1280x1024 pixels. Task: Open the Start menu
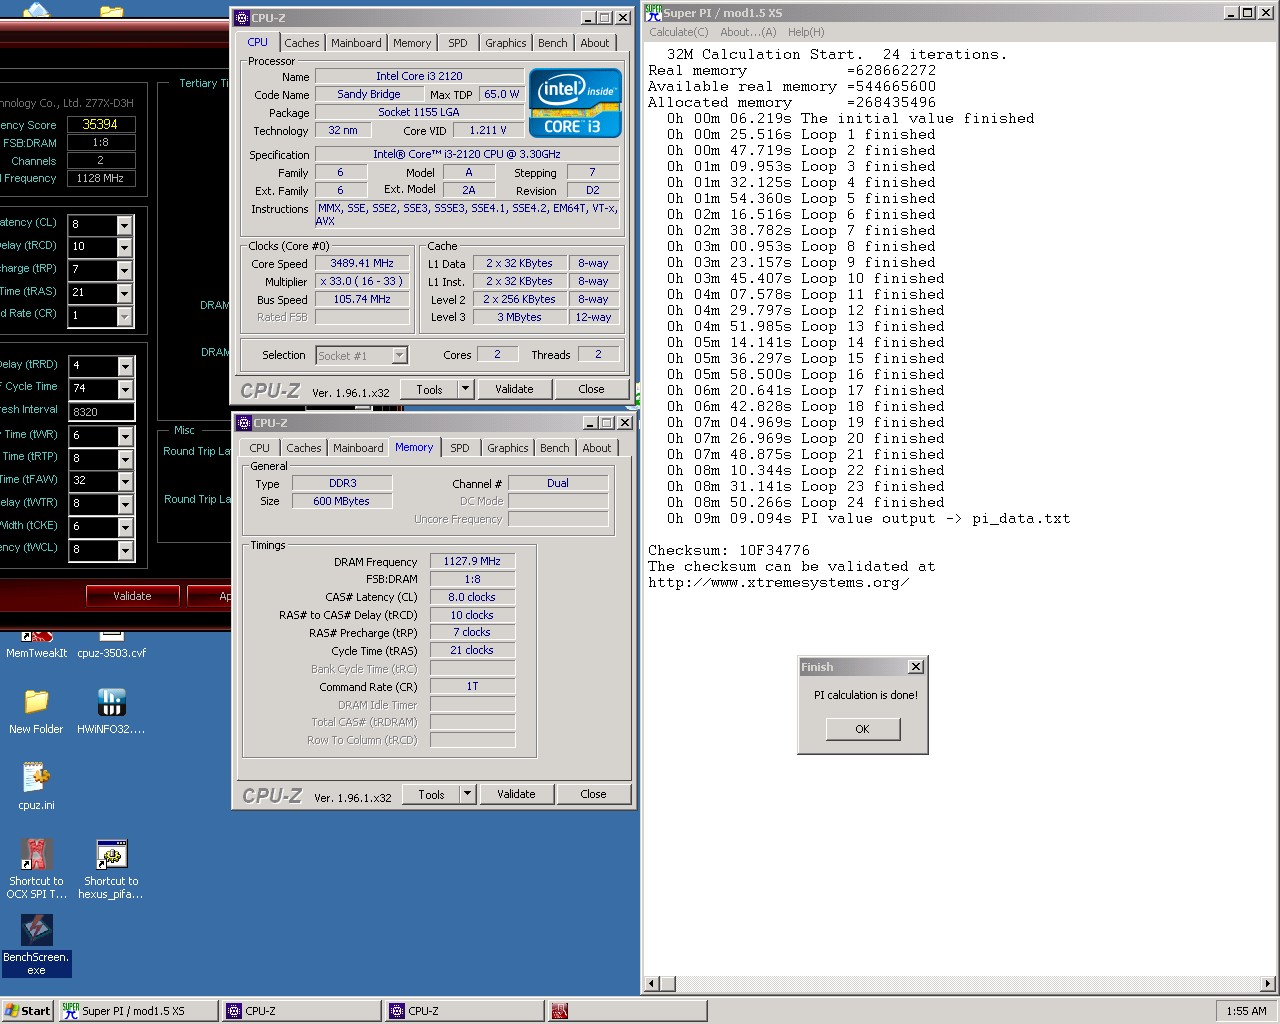(x=27, y=1011)
